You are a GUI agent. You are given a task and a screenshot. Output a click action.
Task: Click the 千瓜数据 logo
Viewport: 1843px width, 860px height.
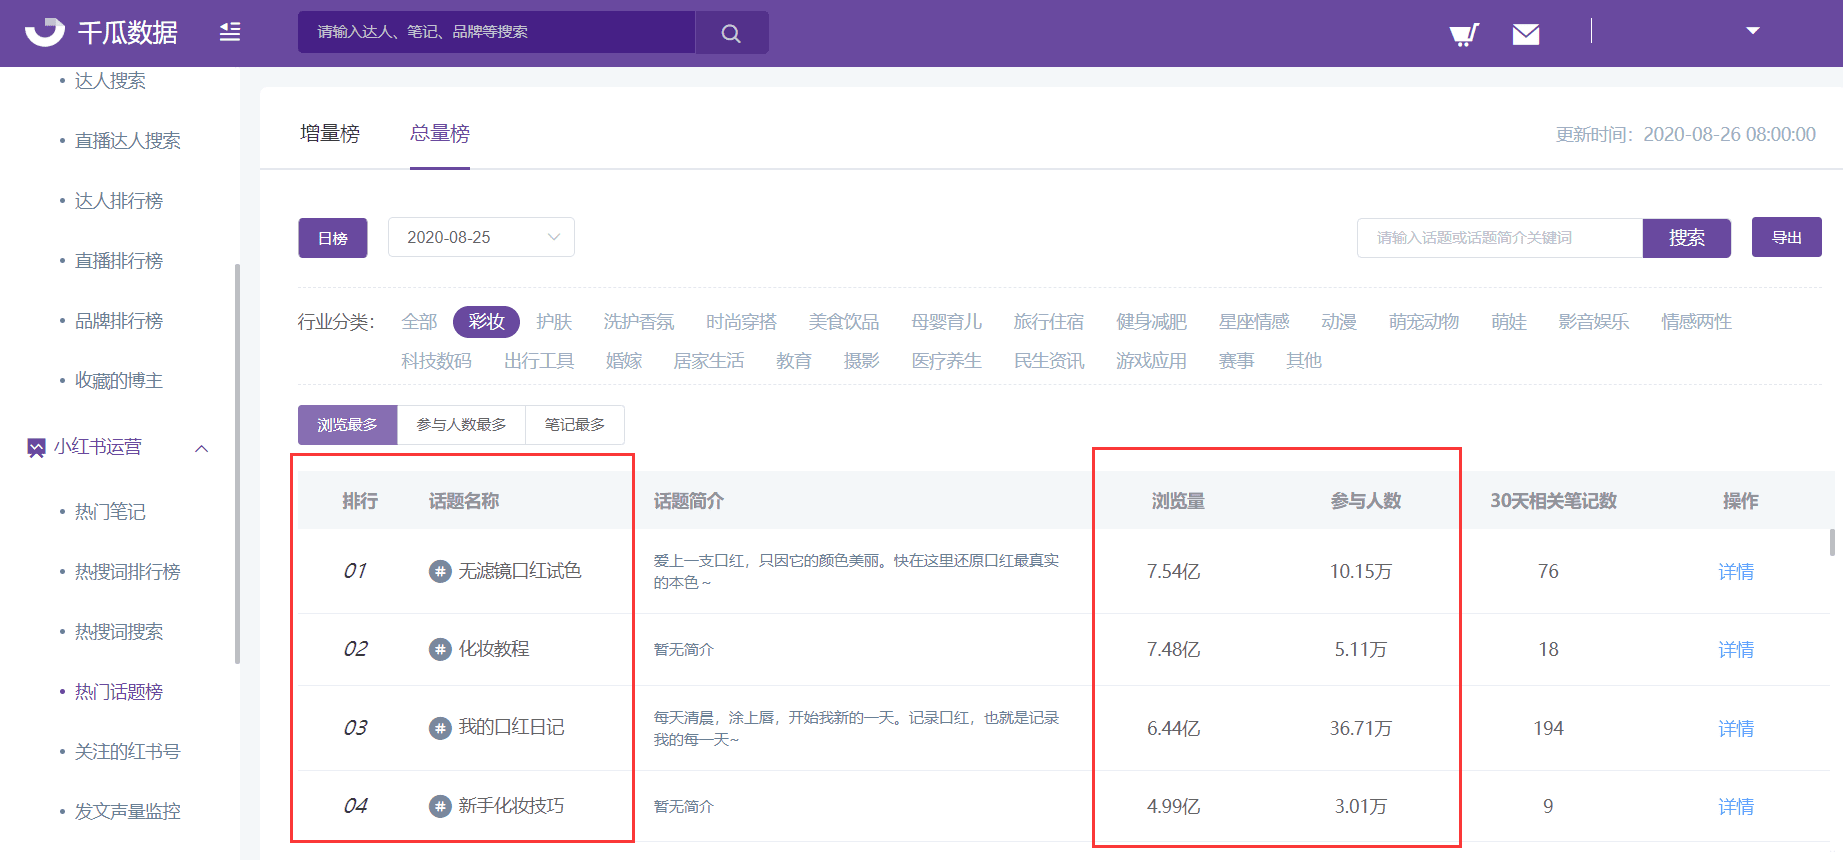pyautogui.click(x=101, y=32)
